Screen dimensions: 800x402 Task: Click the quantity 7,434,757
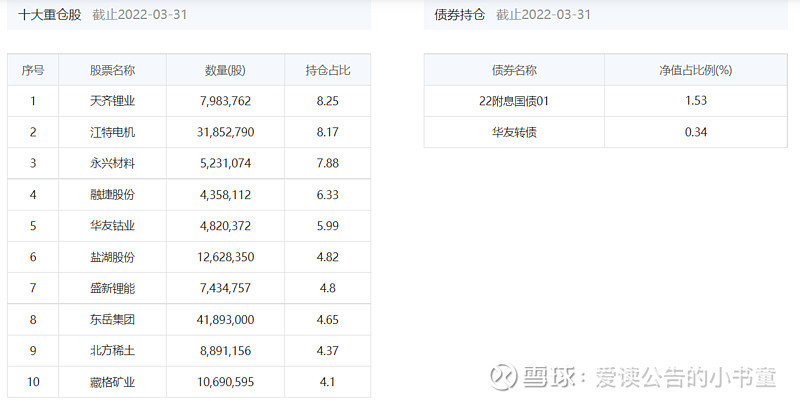coord(226,288)
